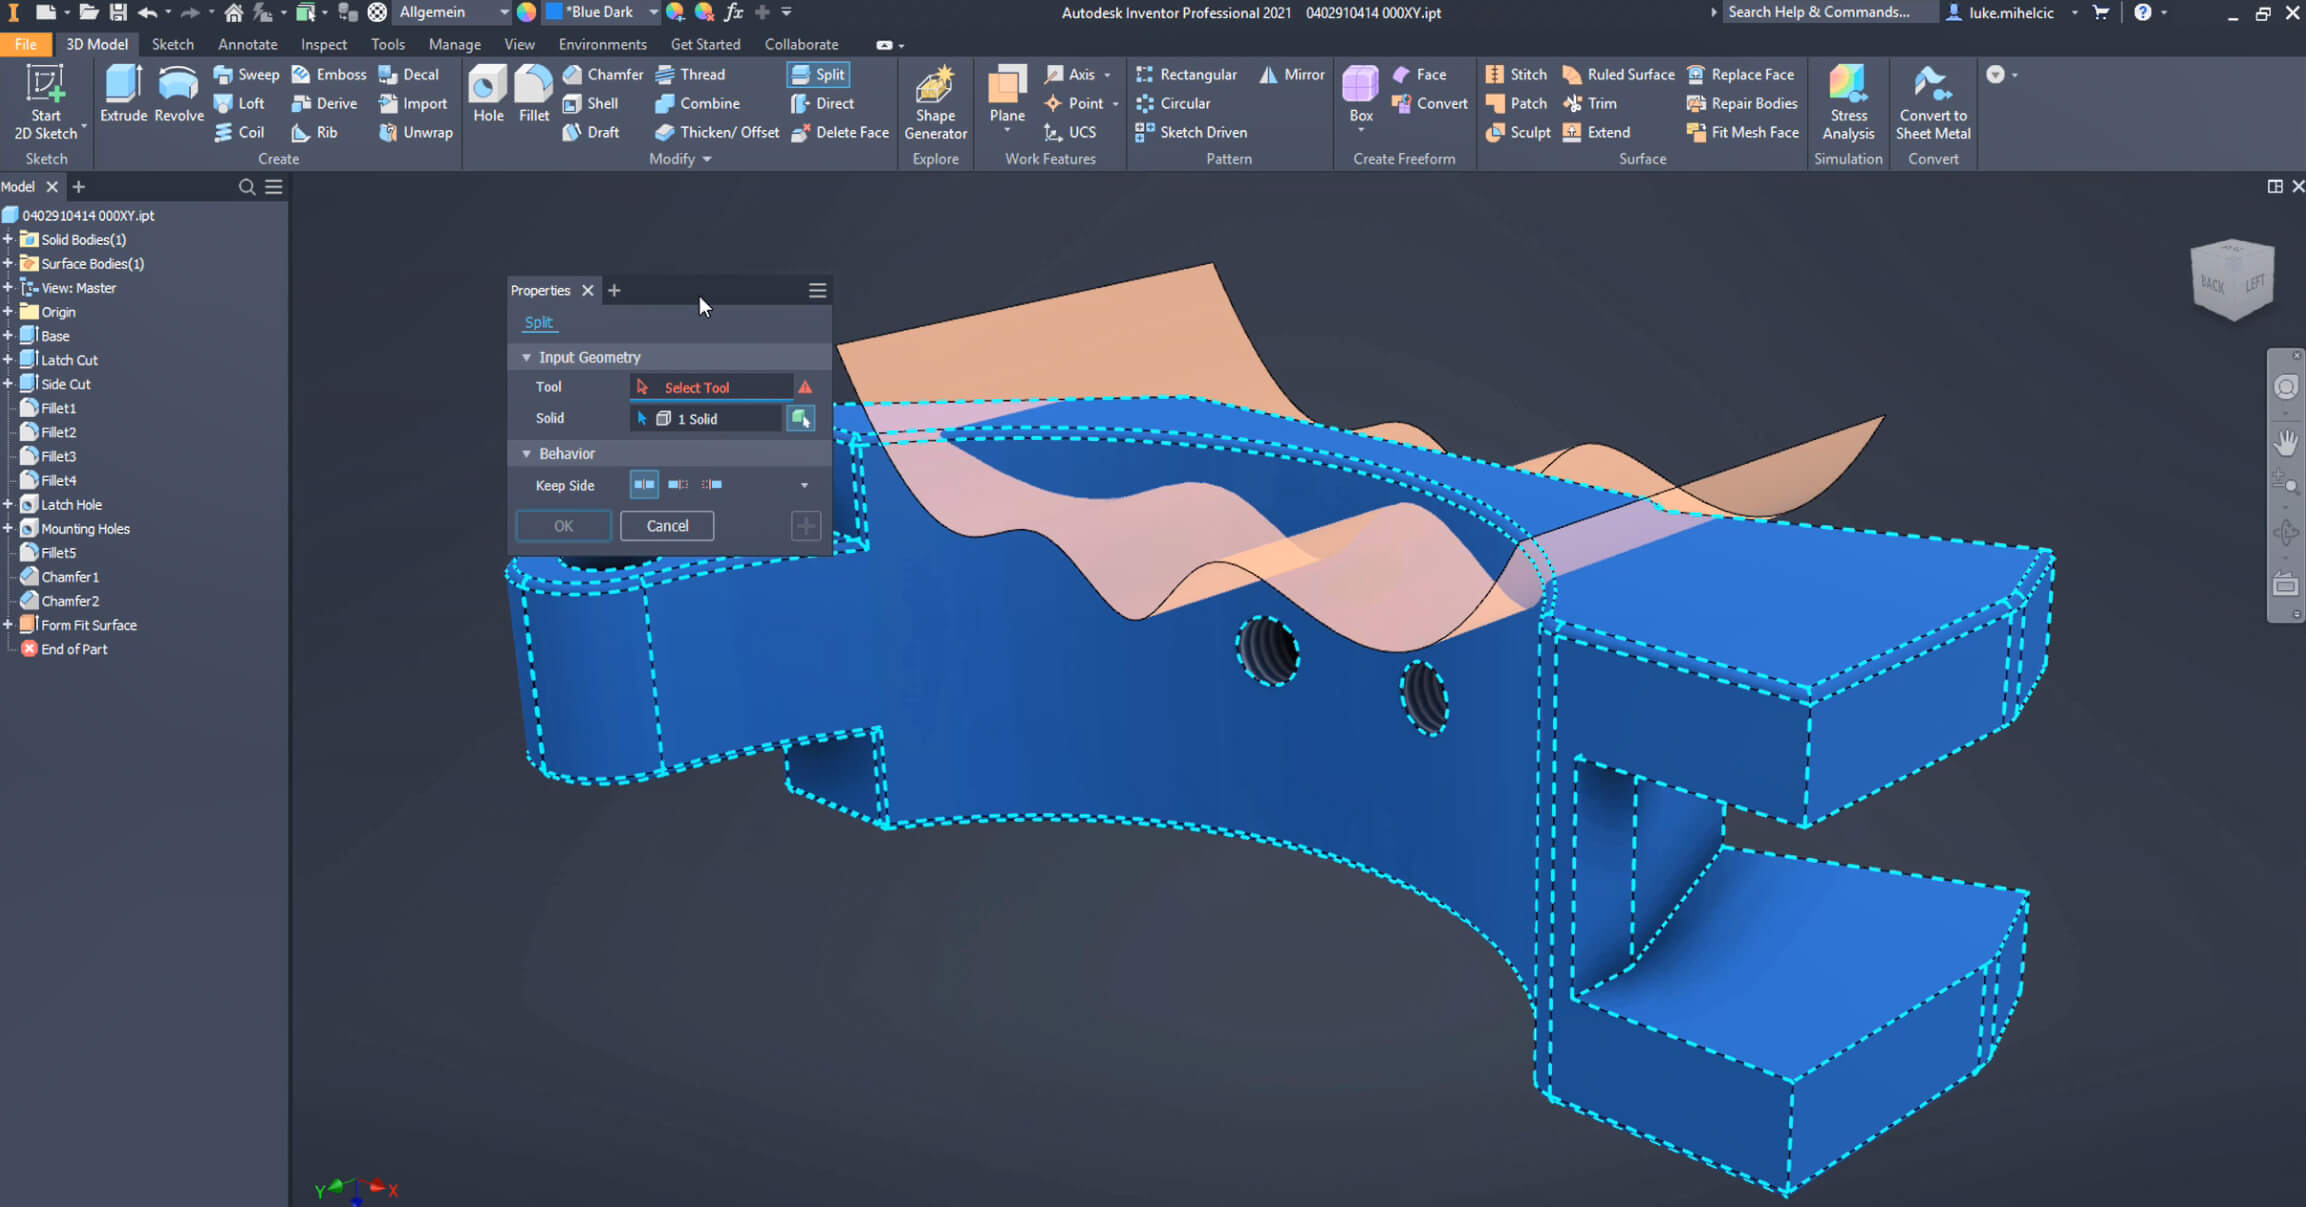Image resolution: width=2306 pixels, height=1207 pixels.
Task: Expand the Solid Bodies(1) tree node
Action: [x=8, y=239]
